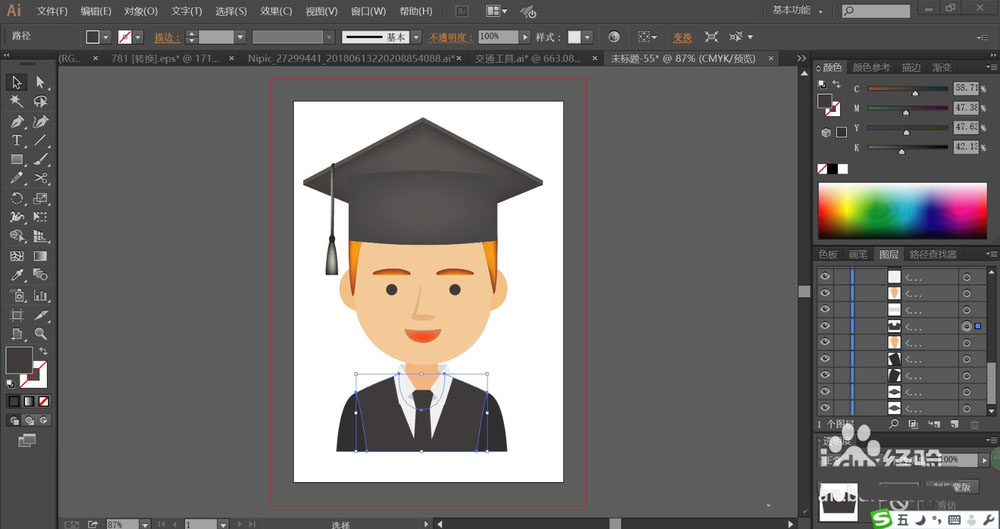Select the Type tool

(x=17, y=141)
